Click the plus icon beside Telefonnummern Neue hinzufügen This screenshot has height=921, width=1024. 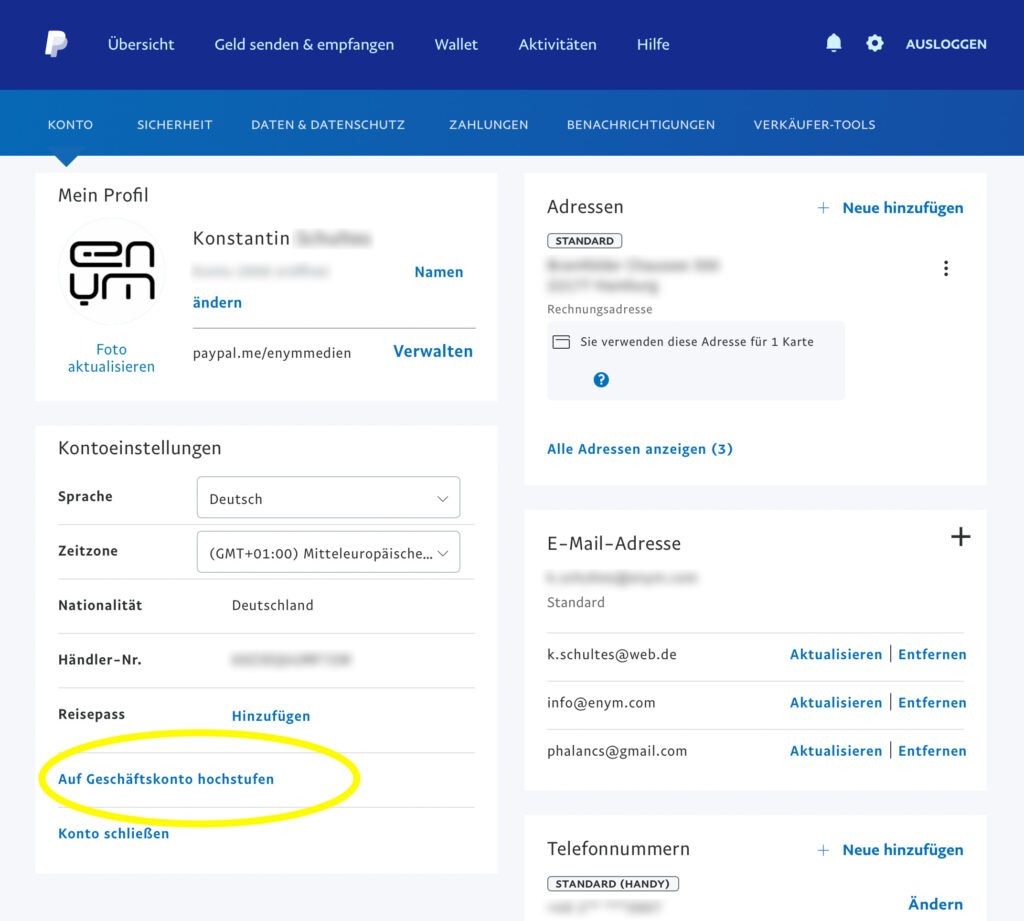[x=824, y=850]
